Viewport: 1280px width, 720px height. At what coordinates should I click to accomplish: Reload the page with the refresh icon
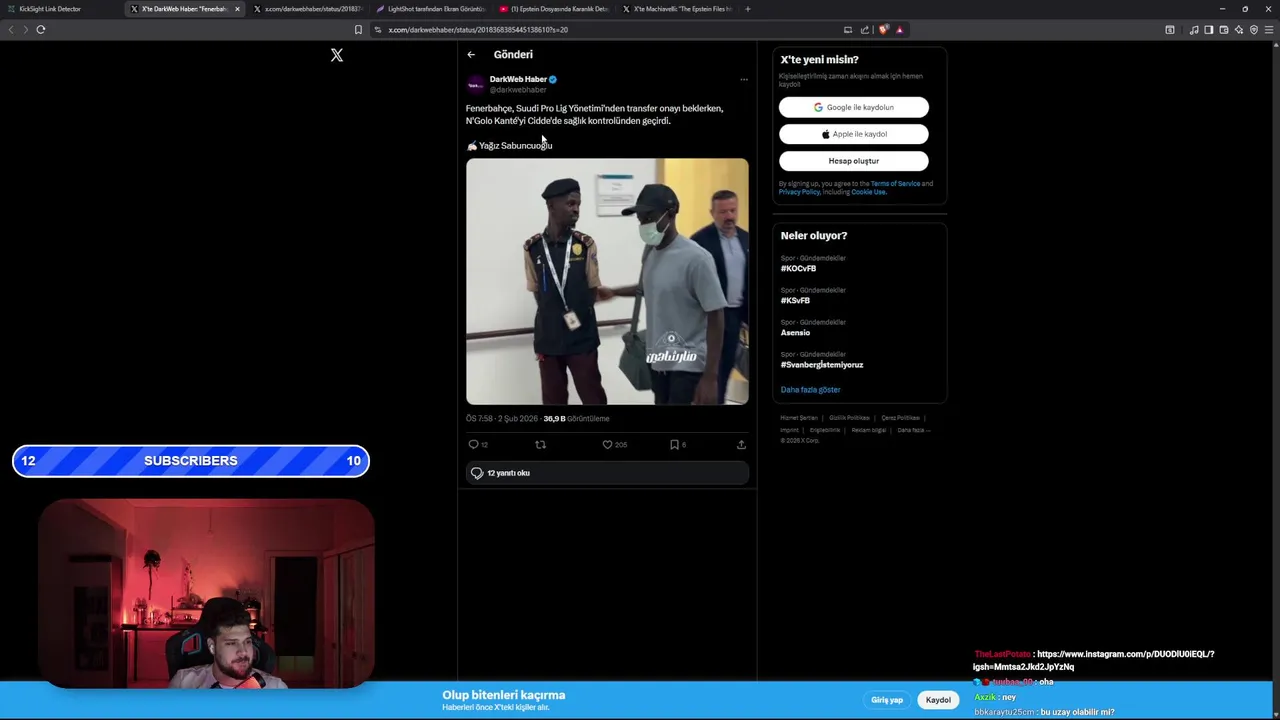pyautogui.click(x=41, y=29)
